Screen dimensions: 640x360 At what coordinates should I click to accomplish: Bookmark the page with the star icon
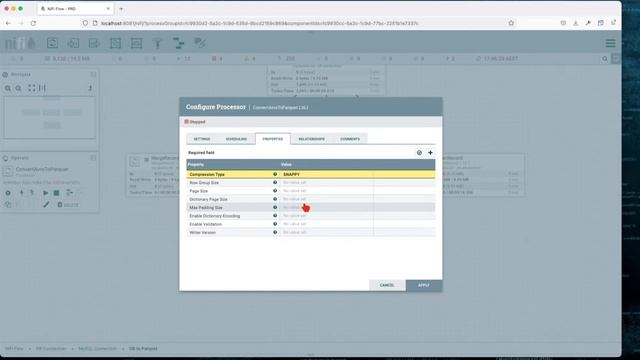[x=511, y=23]
